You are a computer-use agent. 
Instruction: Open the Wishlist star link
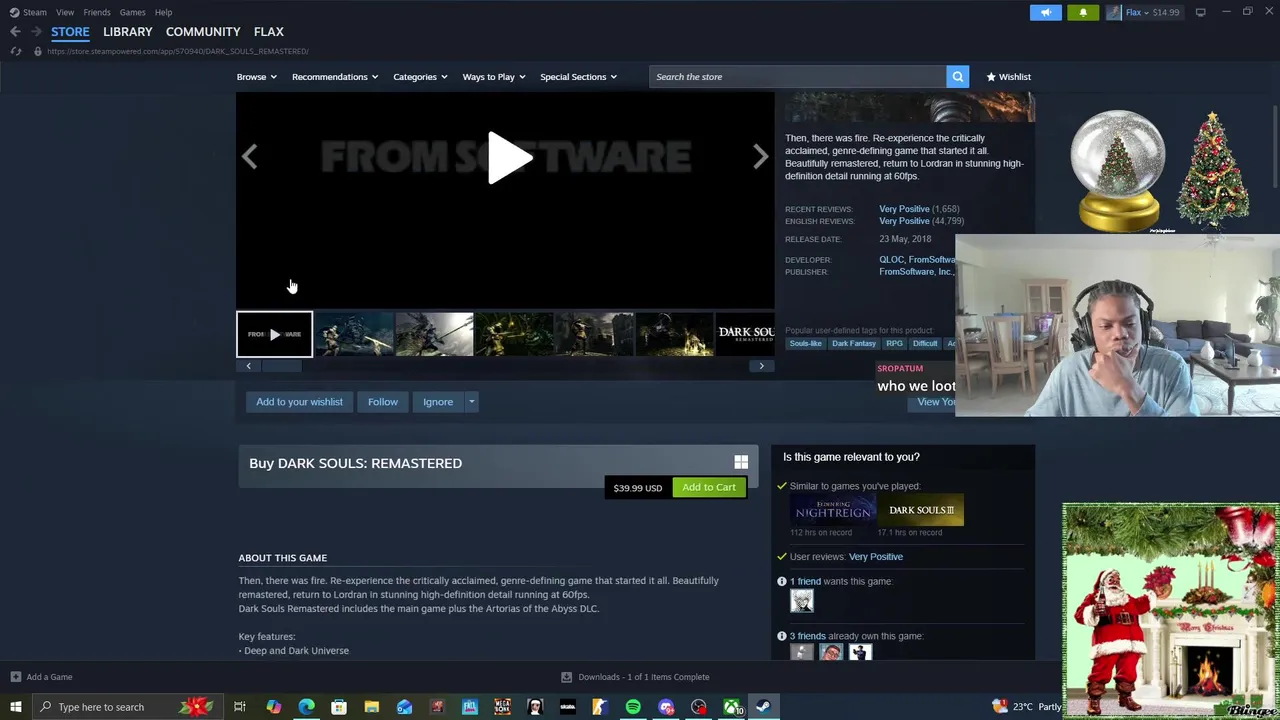1008,77
